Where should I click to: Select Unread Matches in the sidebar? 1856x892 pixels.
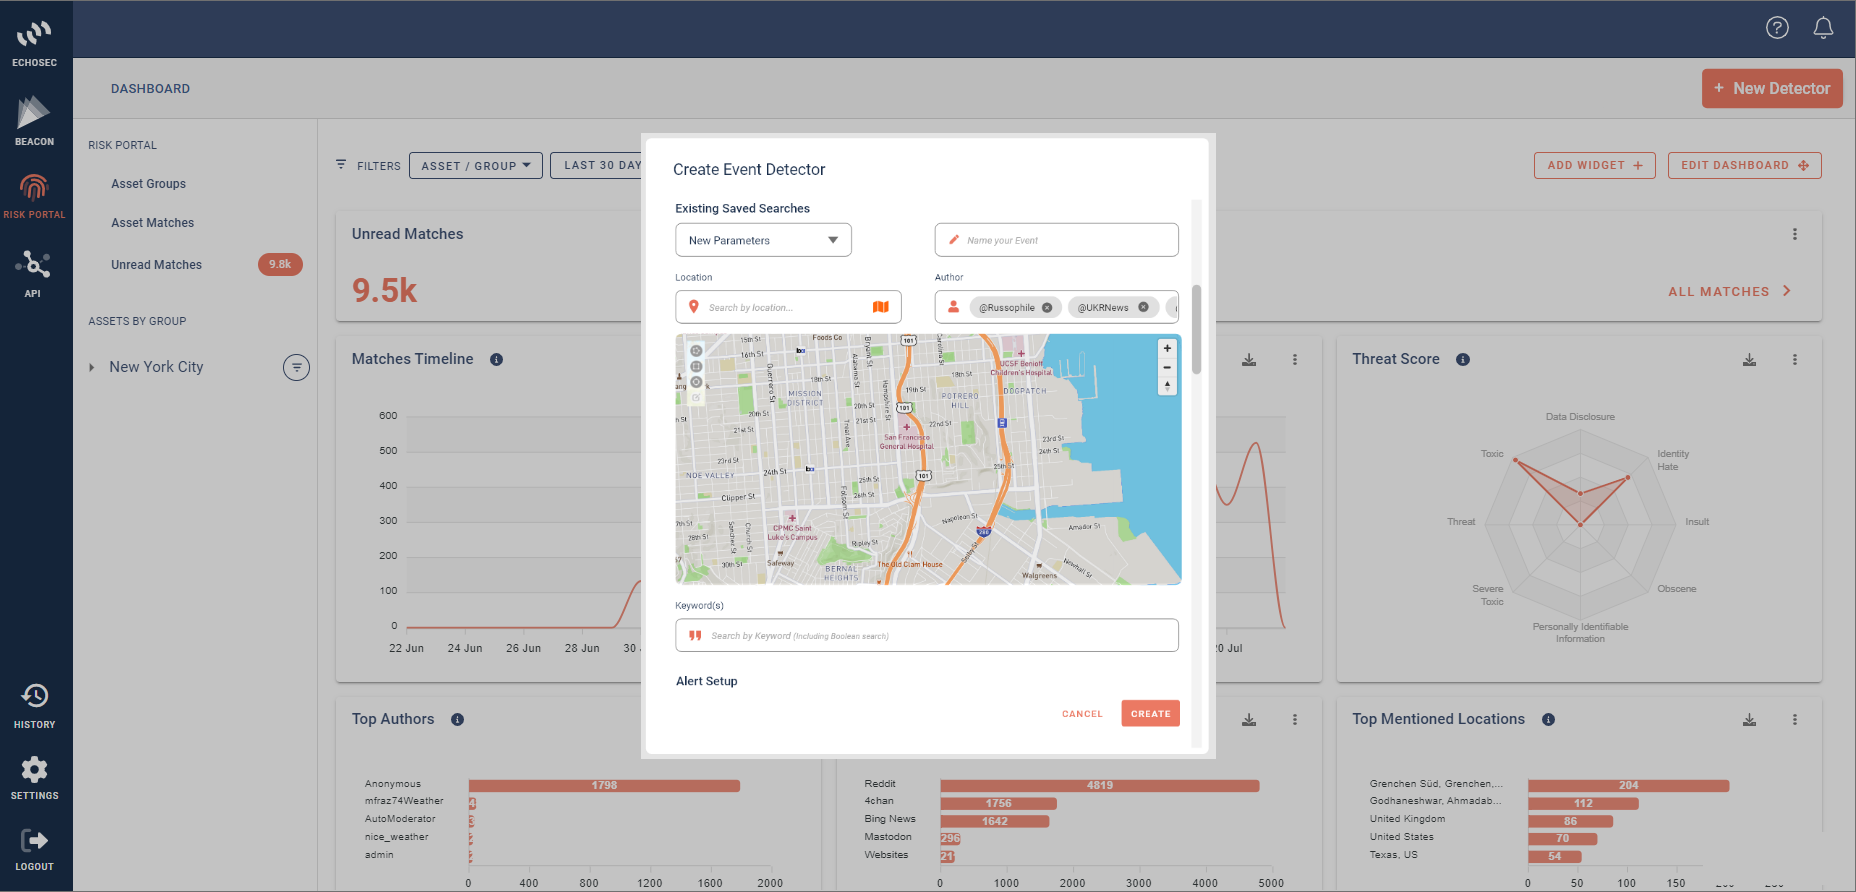click(156, 265)
